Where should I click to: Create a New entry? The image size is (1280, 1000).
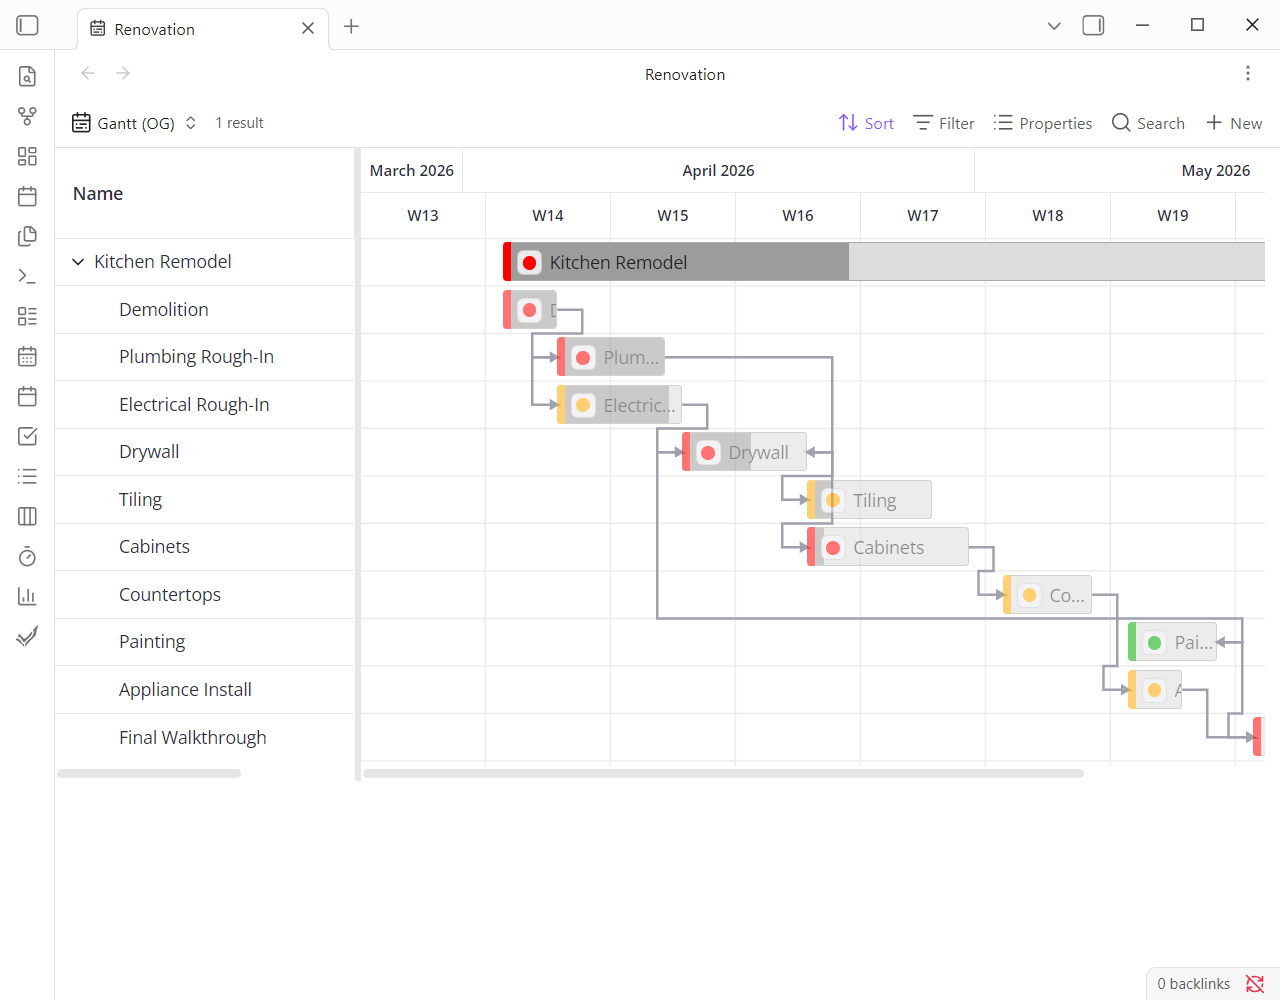tap(1234, 123)
